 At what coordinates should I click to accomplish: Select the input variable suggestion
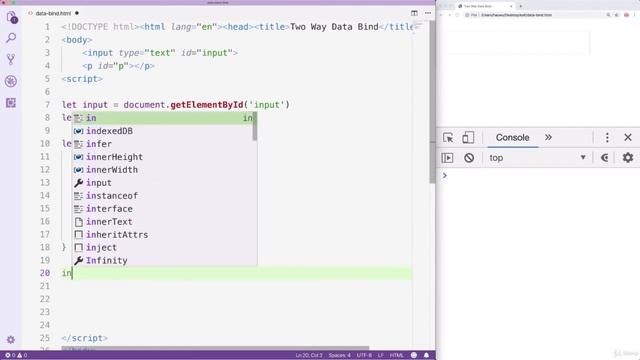(x=164, y=183)
